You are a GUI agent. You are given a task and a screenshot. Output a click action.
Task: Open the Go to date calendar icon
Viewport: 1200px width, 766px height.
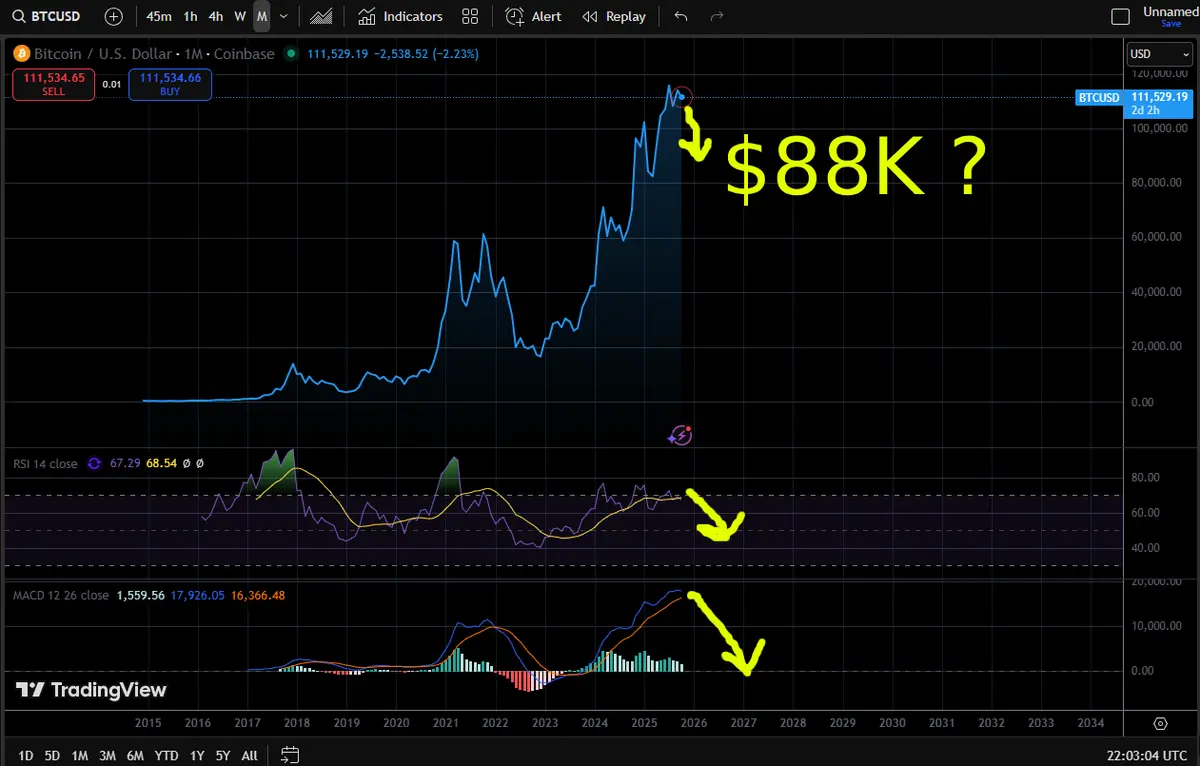point(290,755)
